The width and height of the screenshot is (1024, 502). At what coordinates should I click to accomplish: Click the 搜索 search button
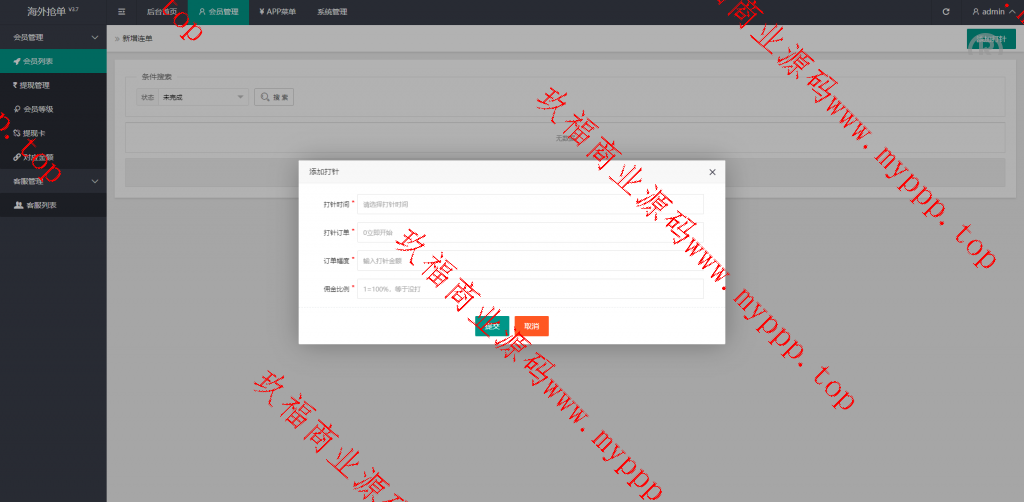(x=274, y=97)
